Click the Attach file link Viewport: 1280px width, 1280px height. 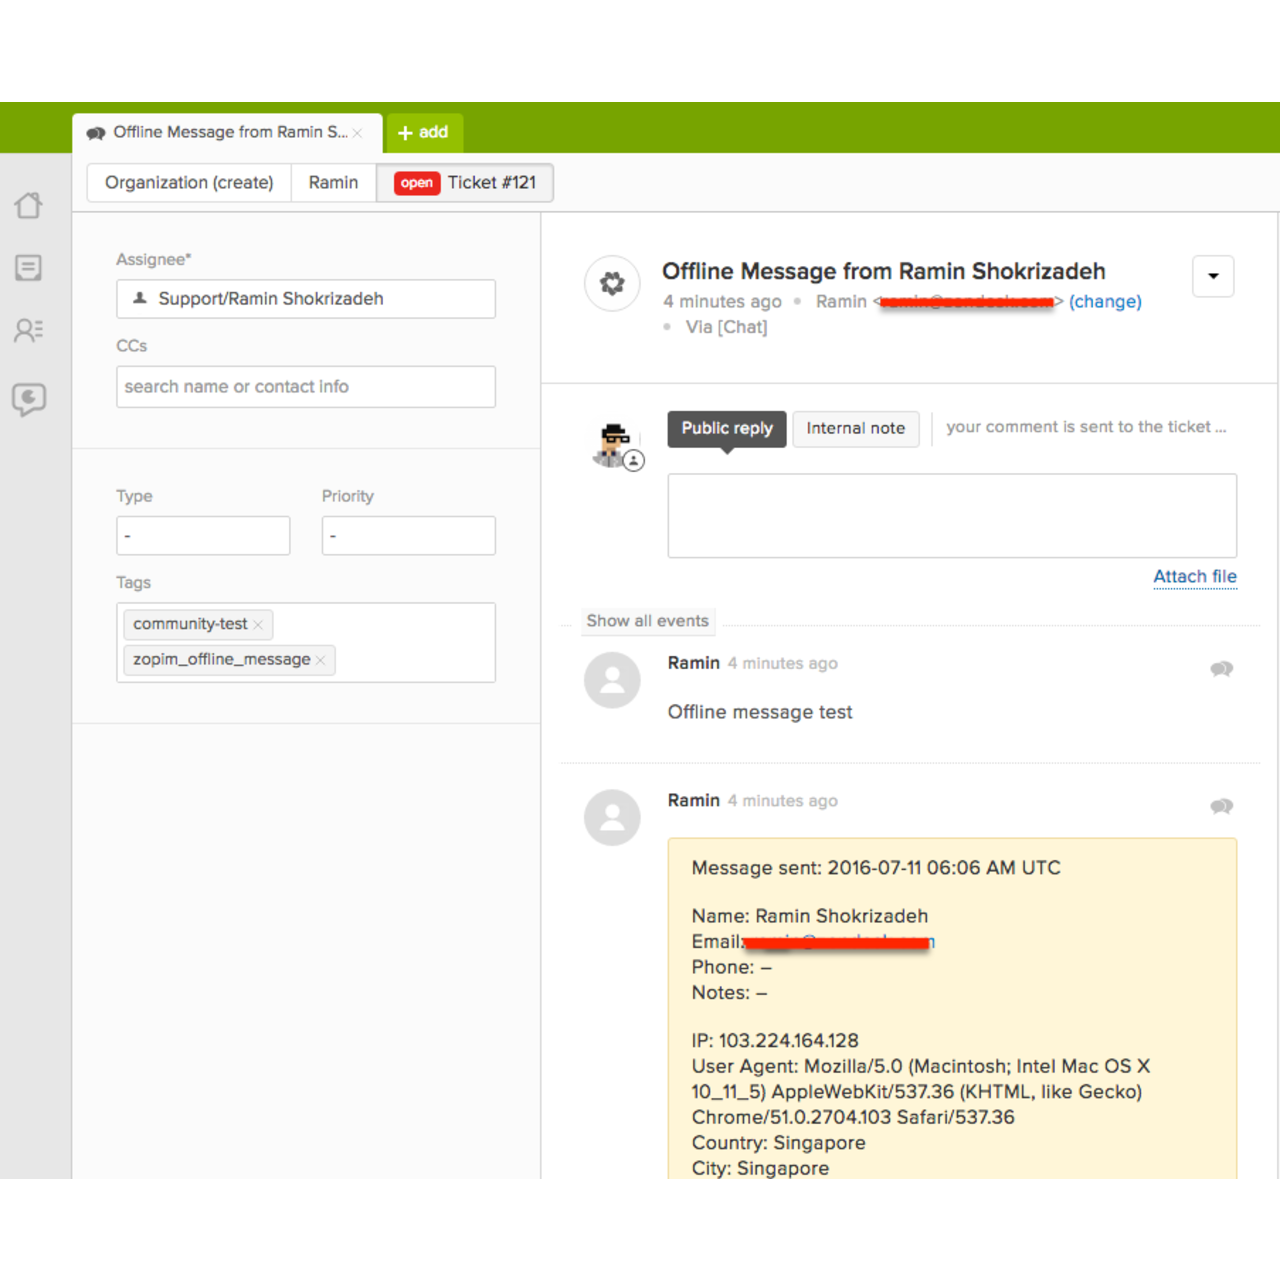tap(1195, 577)
